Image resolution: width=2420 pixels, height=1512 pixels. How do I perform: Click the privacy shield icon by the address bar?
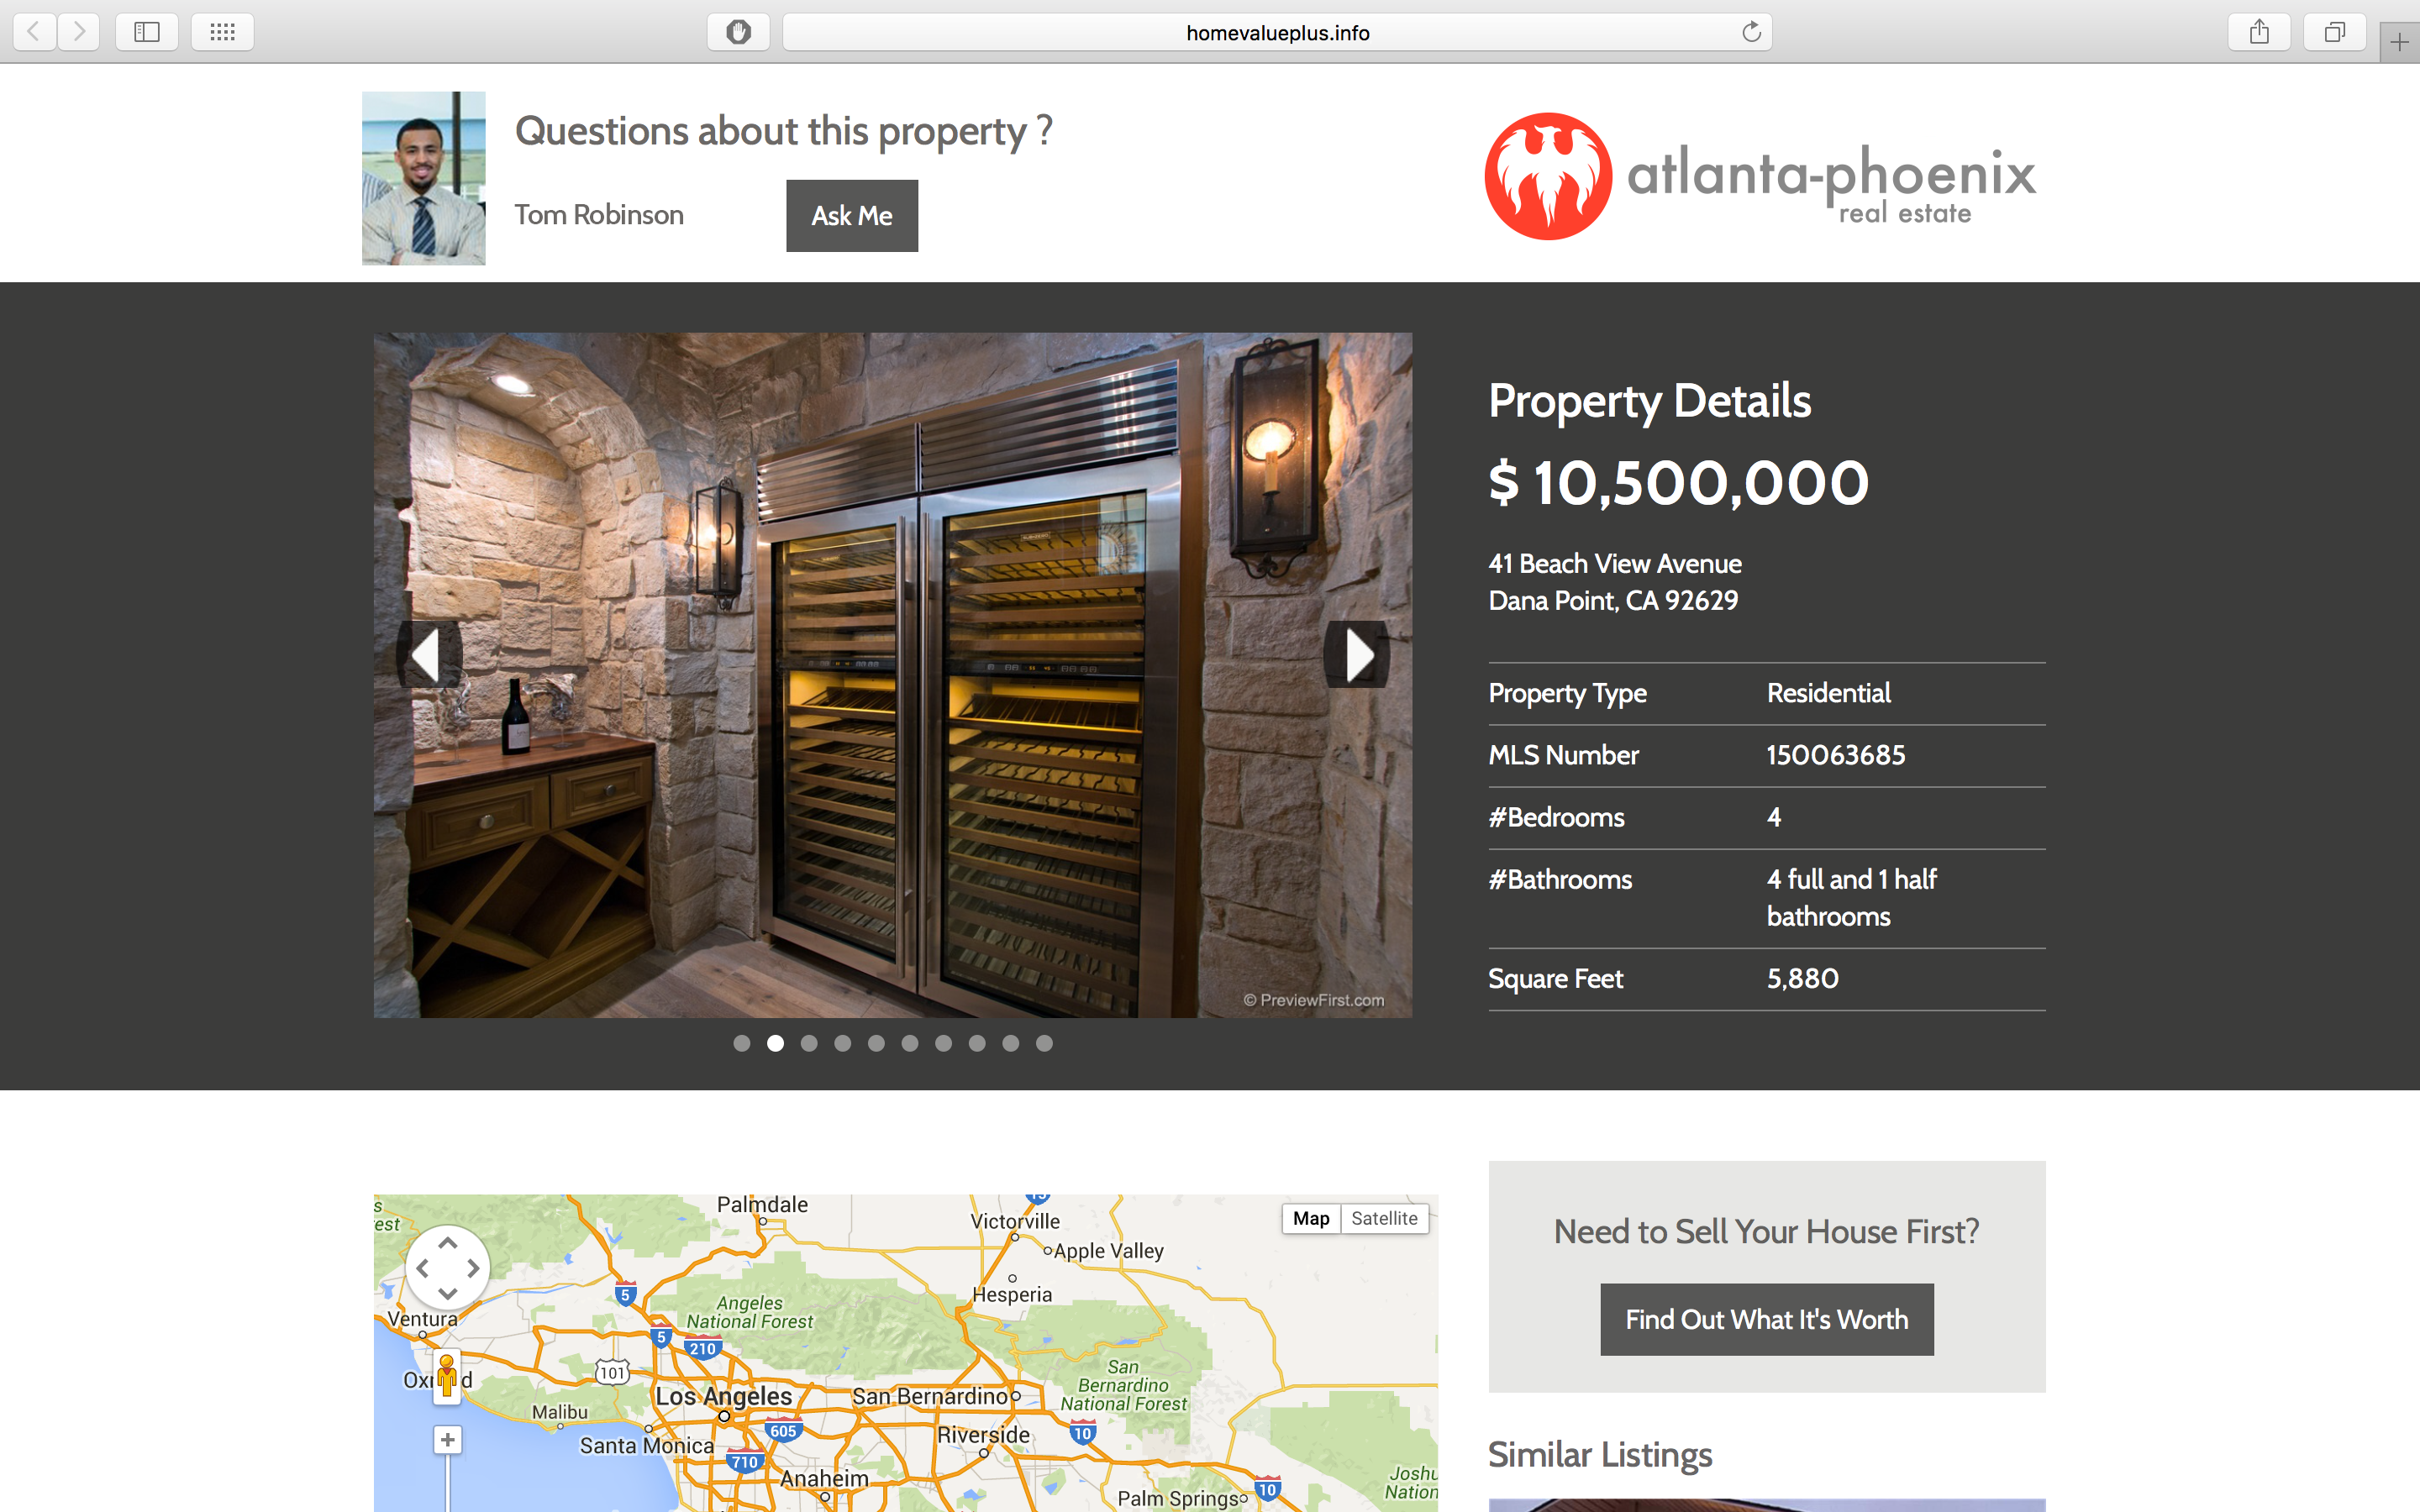[x=738, y=32]
